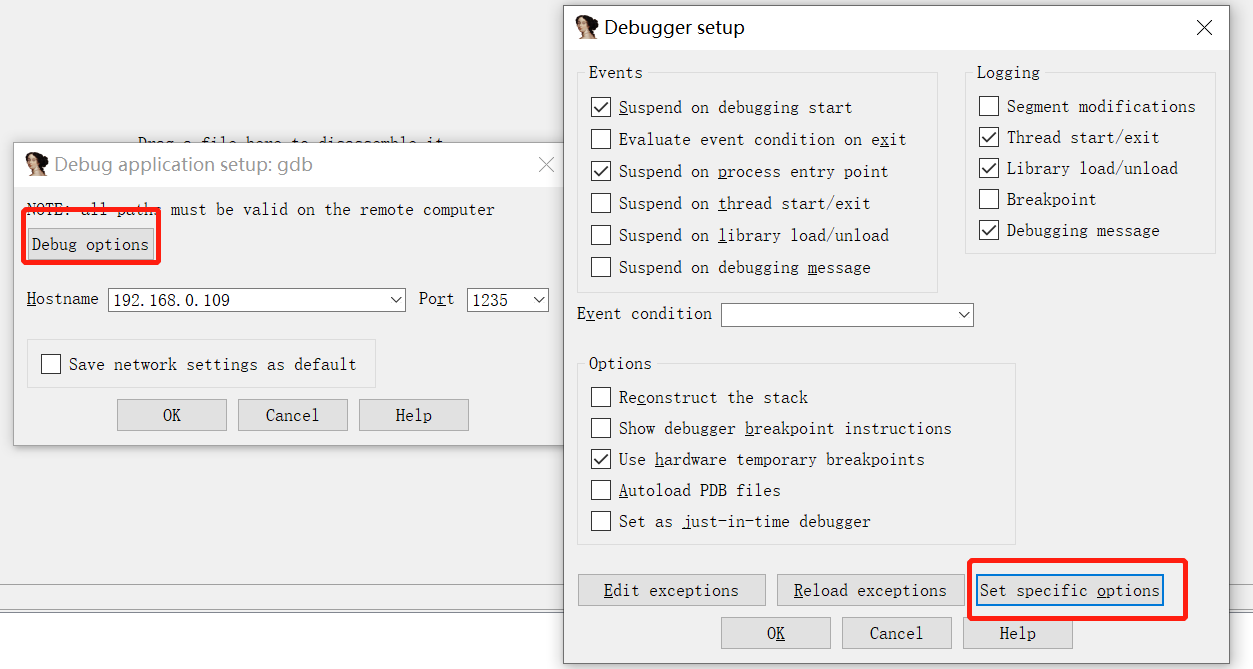Enable Segment modifications logging
This screenshot has height=669, width=1253.
(988, 106)
